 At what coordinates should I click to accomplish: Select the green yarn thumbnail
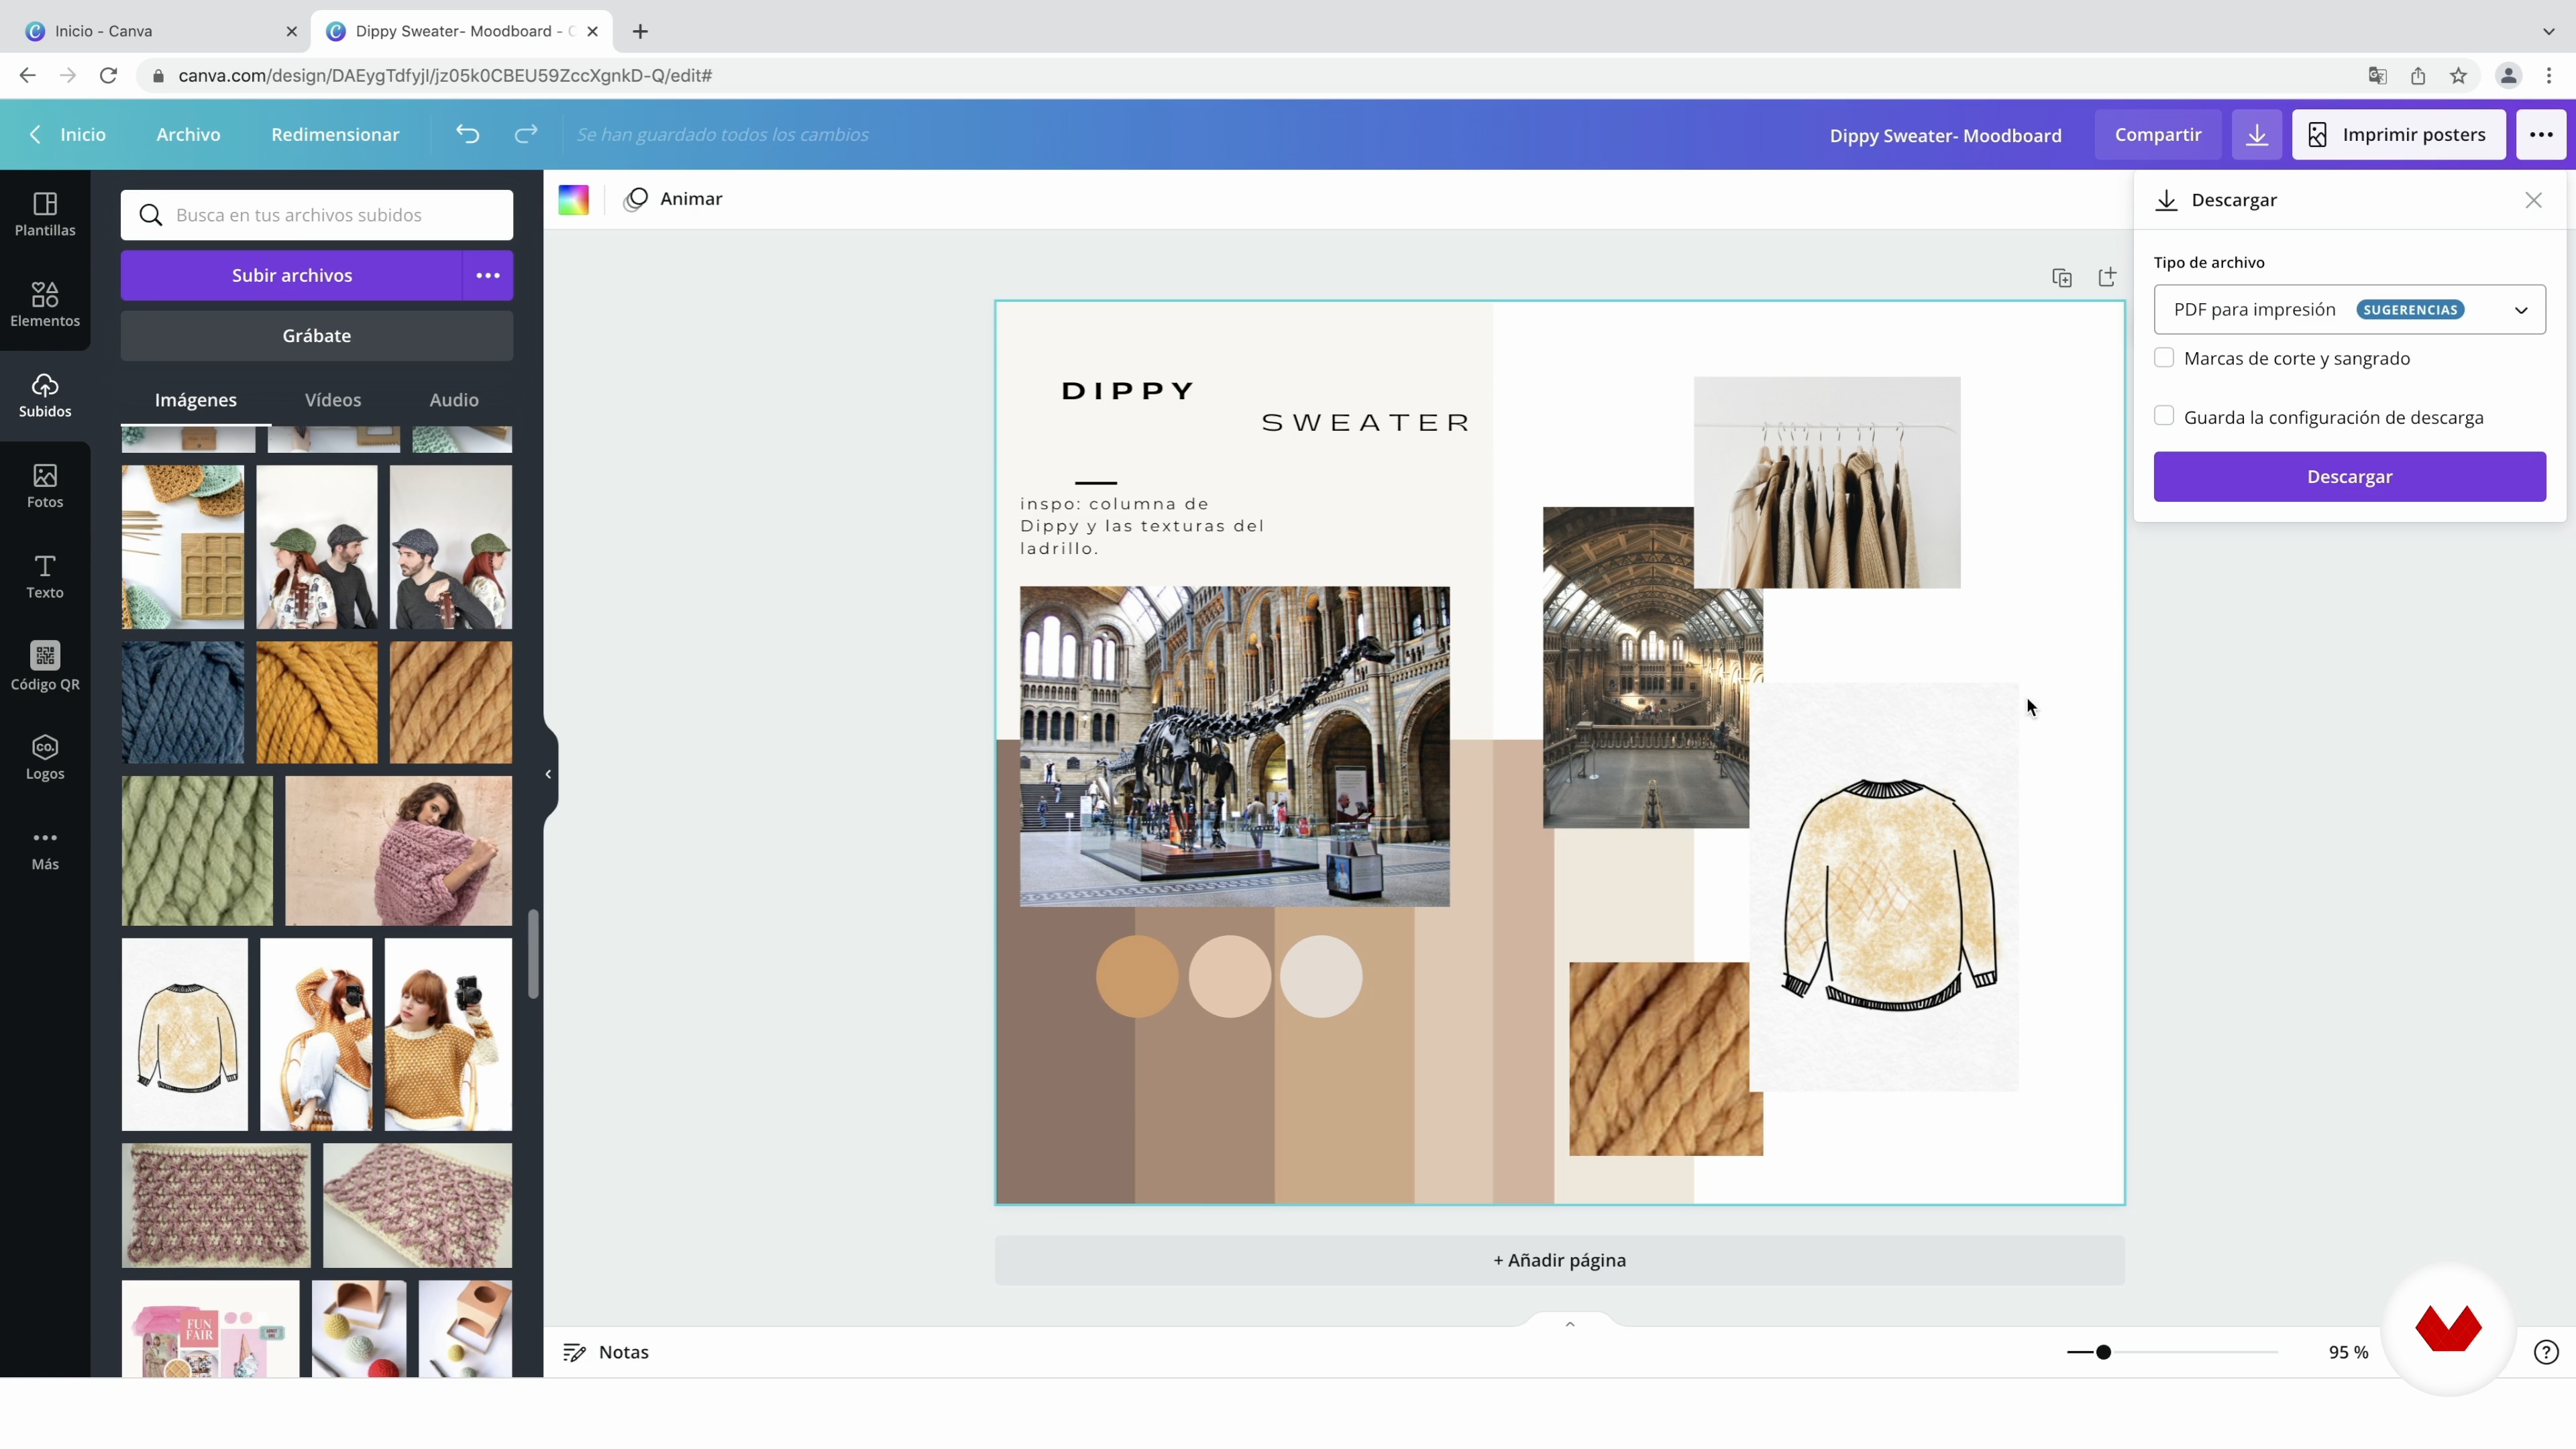click(197, 851)
